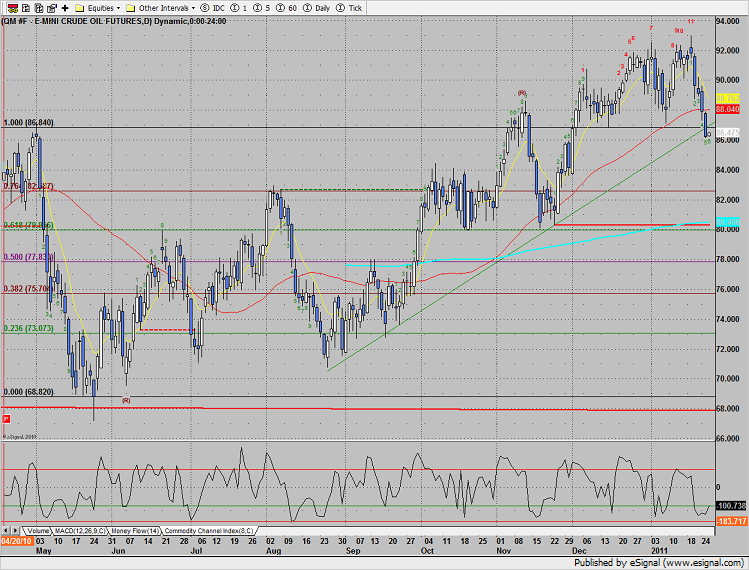
Task: Click the clipboard-style icon in the toolbar
Action: (51, 7)
